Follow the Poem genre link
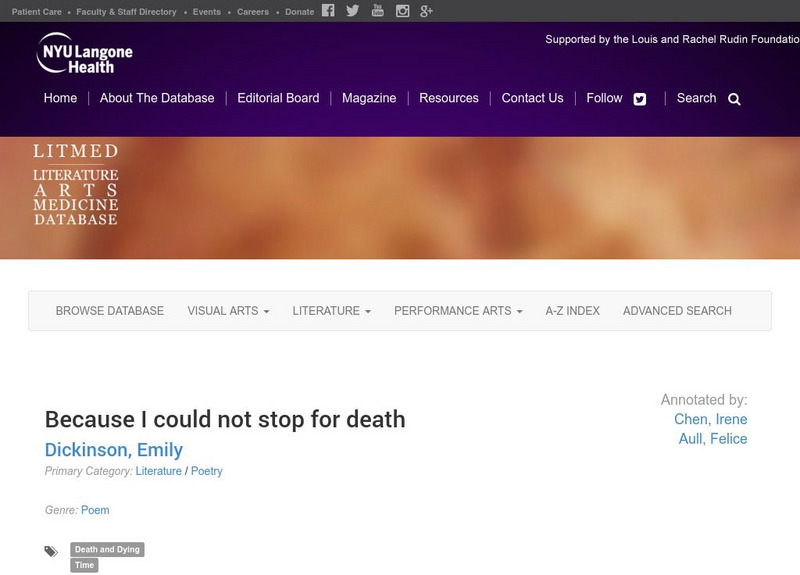Viewport: 800px width, 575px height. pos(95,510)
